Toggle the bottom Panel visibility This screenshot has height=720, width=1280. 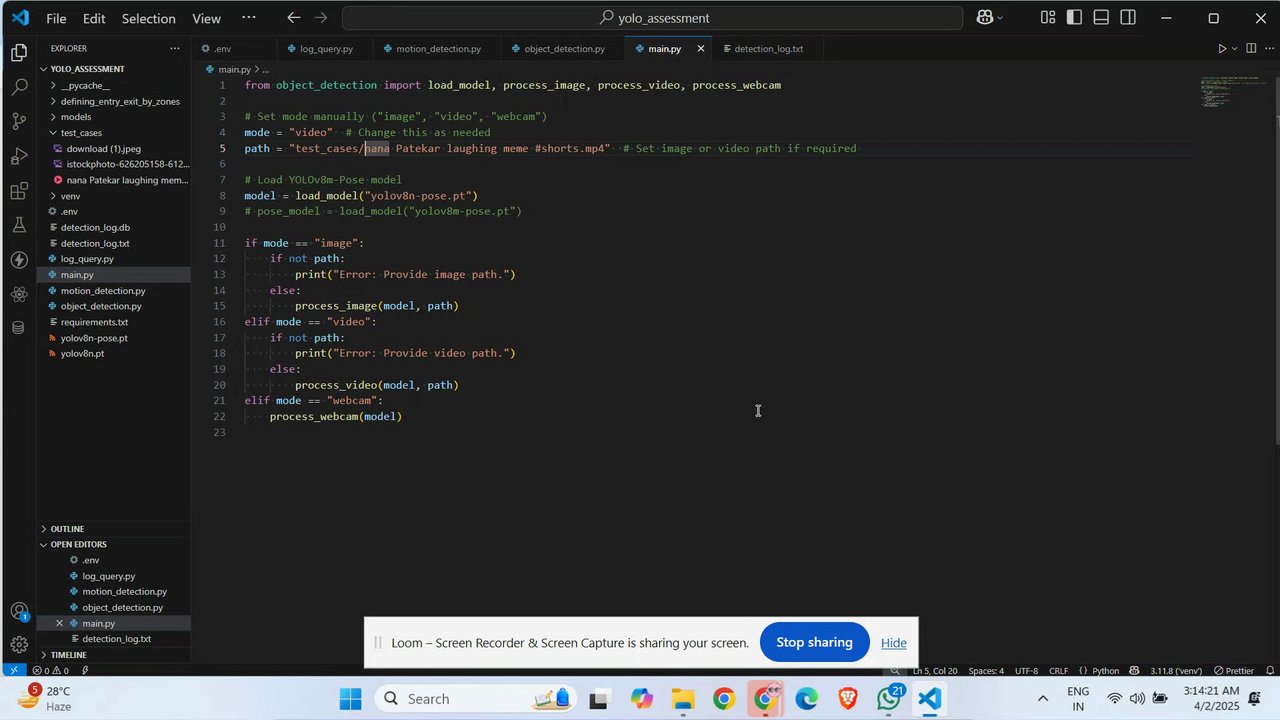(1101, 18)
